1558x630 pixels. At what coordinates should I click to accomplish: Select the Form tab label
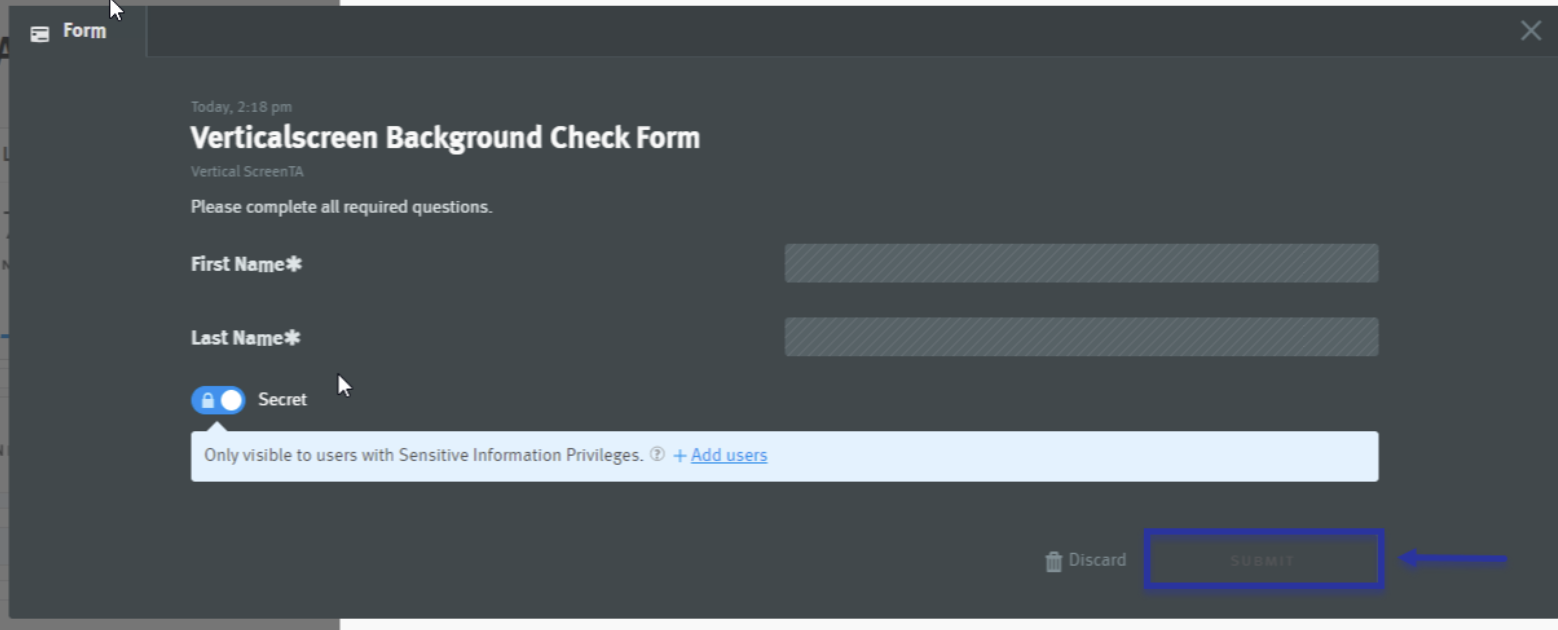84,31
